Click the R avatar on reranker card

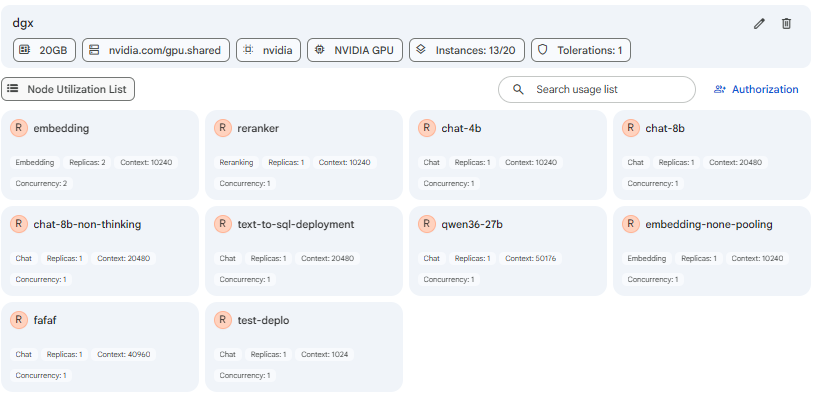tap(223, 128)
